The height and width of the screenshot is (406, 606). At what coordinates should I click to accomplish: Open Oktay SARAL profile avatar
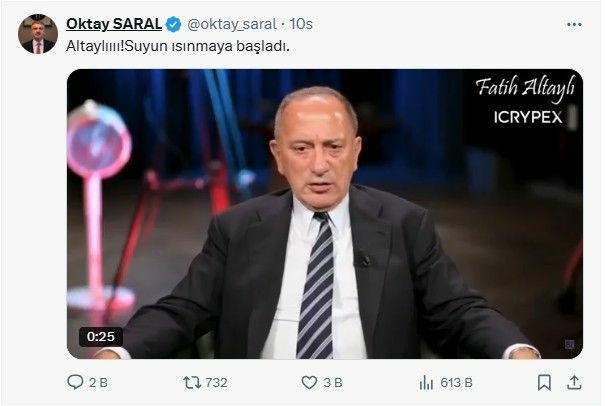coord(38,34)
